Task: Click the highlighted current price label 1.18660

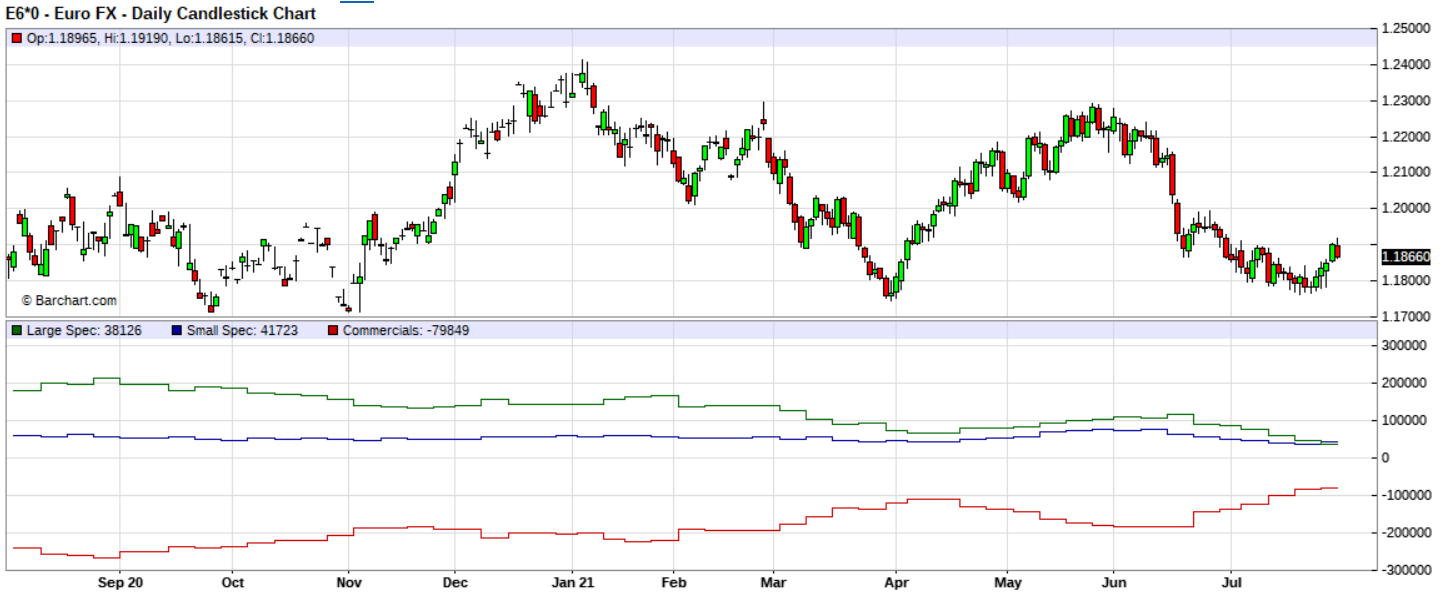Action: pyautogui.click(x=1405, y=257)
